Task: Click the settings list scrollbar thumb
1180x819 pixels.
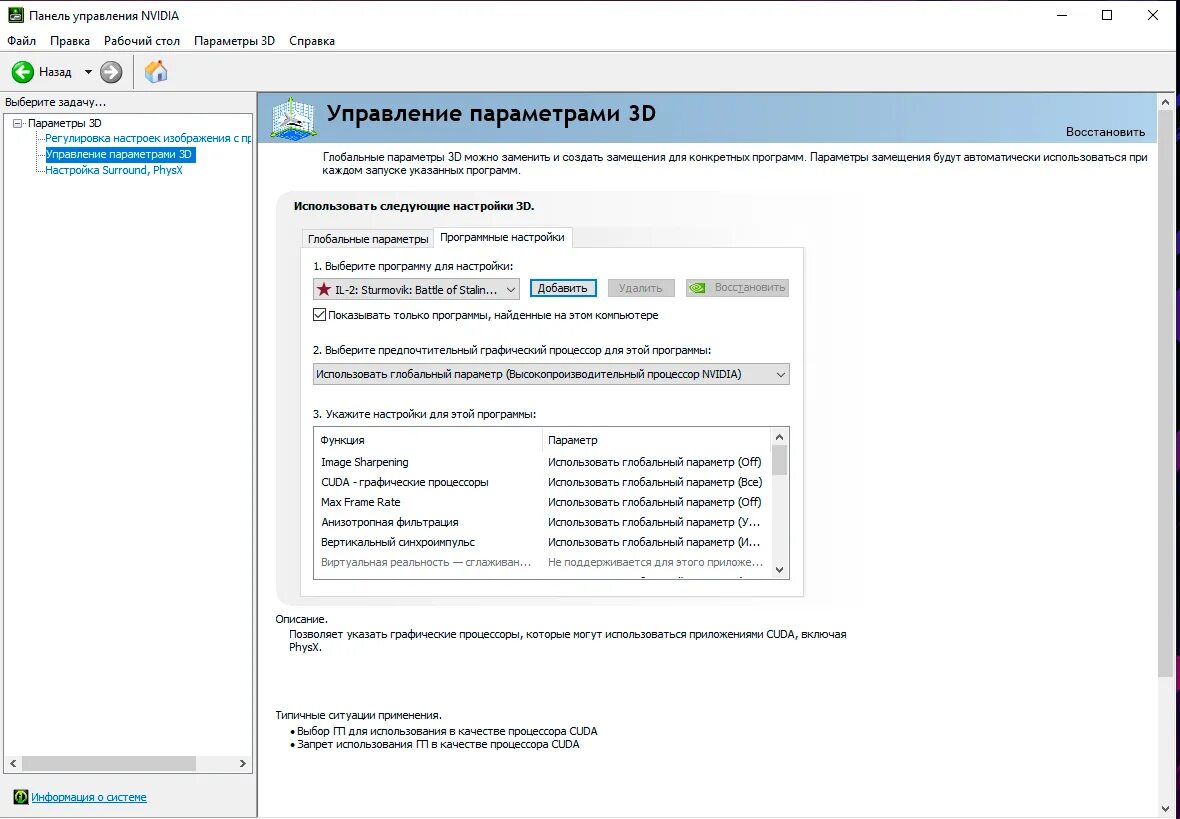Action: (779, 460)
